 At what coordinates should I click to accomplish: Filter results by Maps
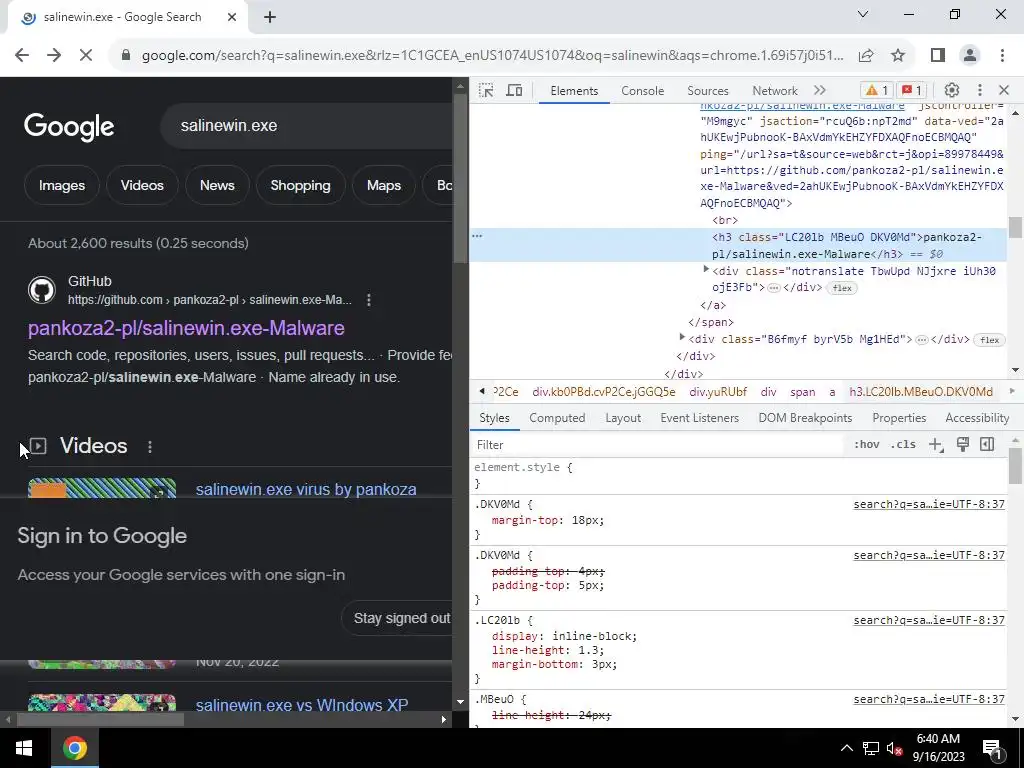384,185
